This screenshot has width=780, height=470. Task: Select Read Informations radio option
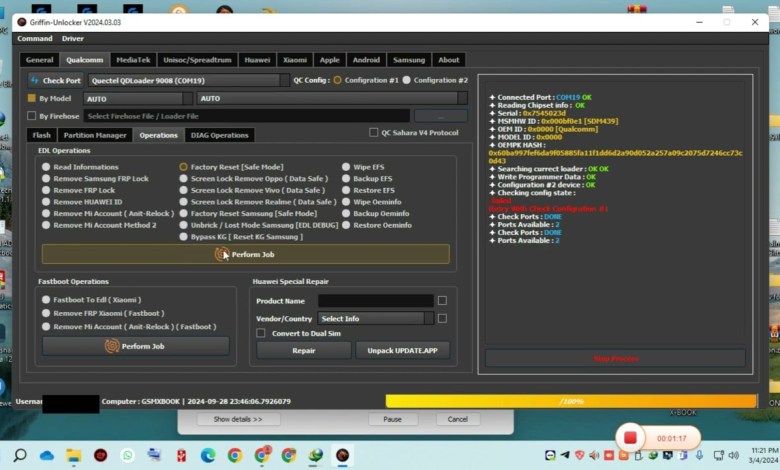[46, 167]
